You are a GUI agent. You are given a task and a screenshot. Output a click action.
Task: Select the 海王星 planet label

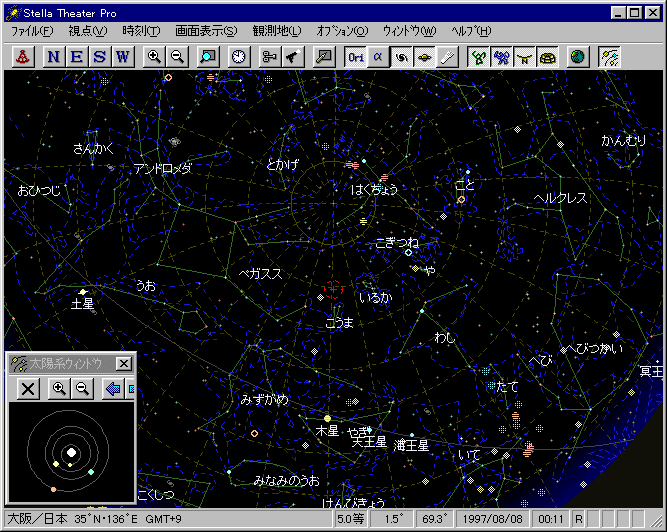click(x=411, y=445)
